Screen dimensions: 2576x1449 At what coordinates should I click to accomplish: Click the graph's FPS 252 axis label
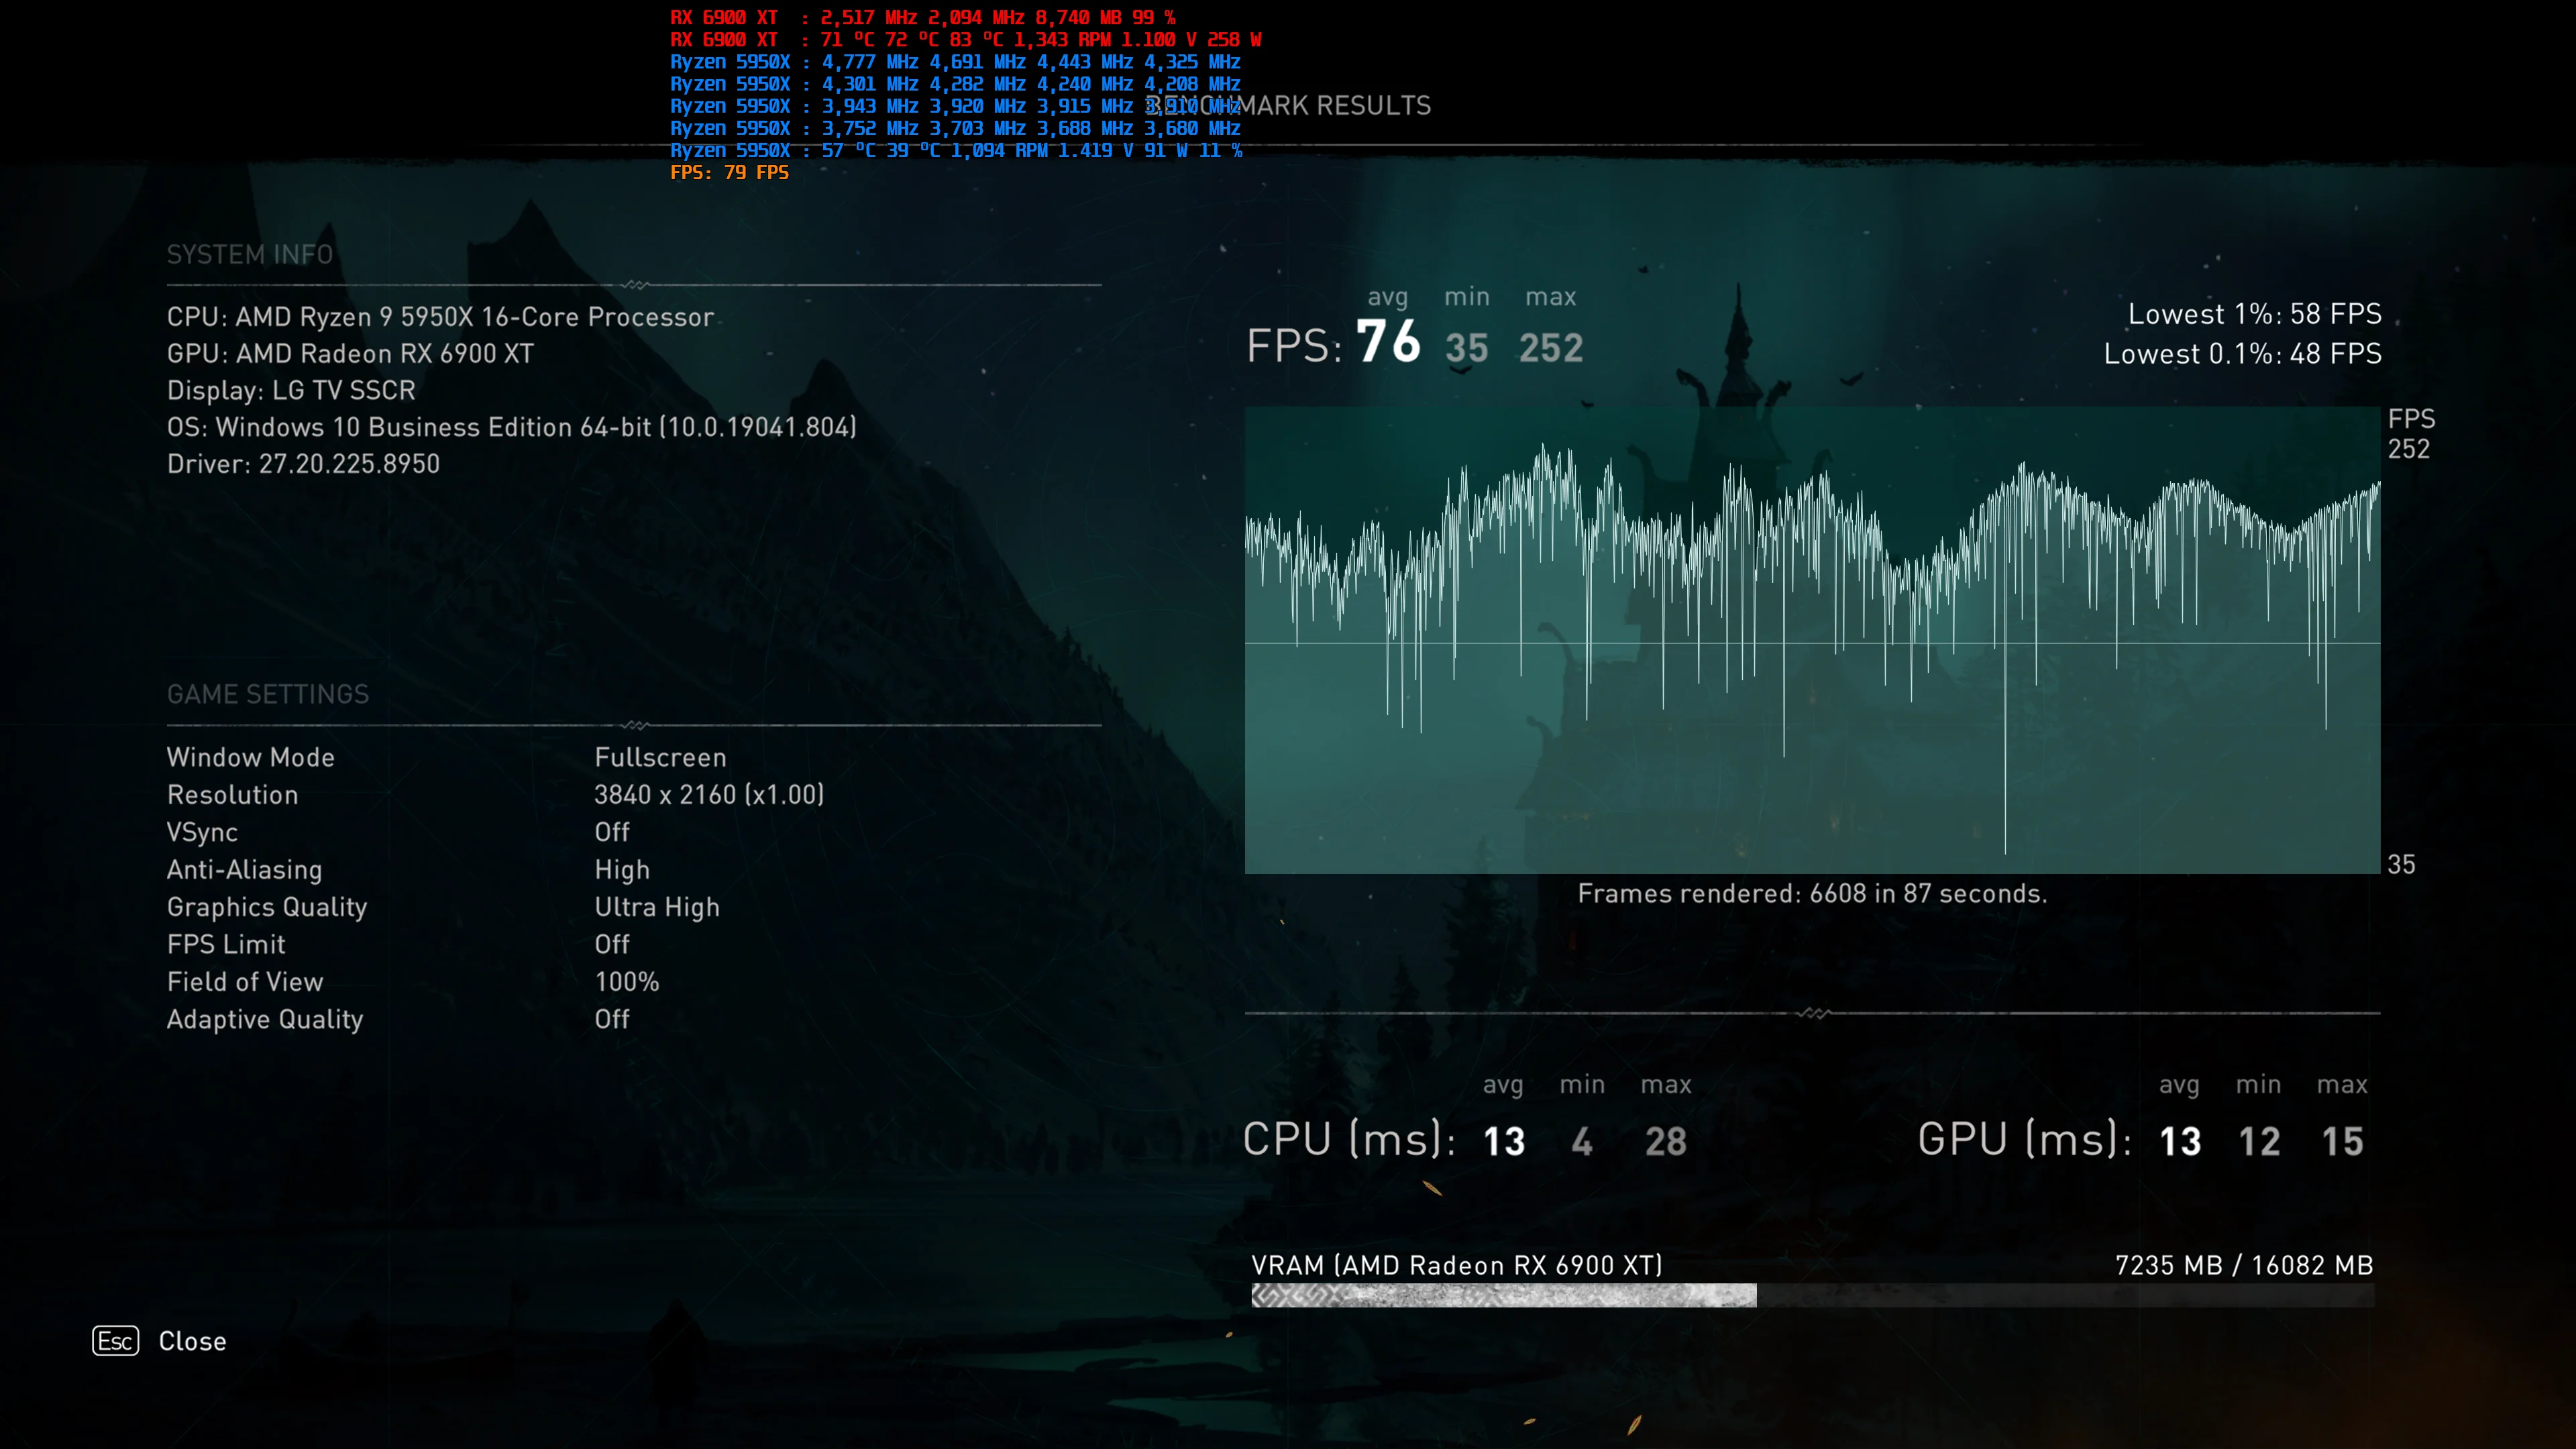2411,434
